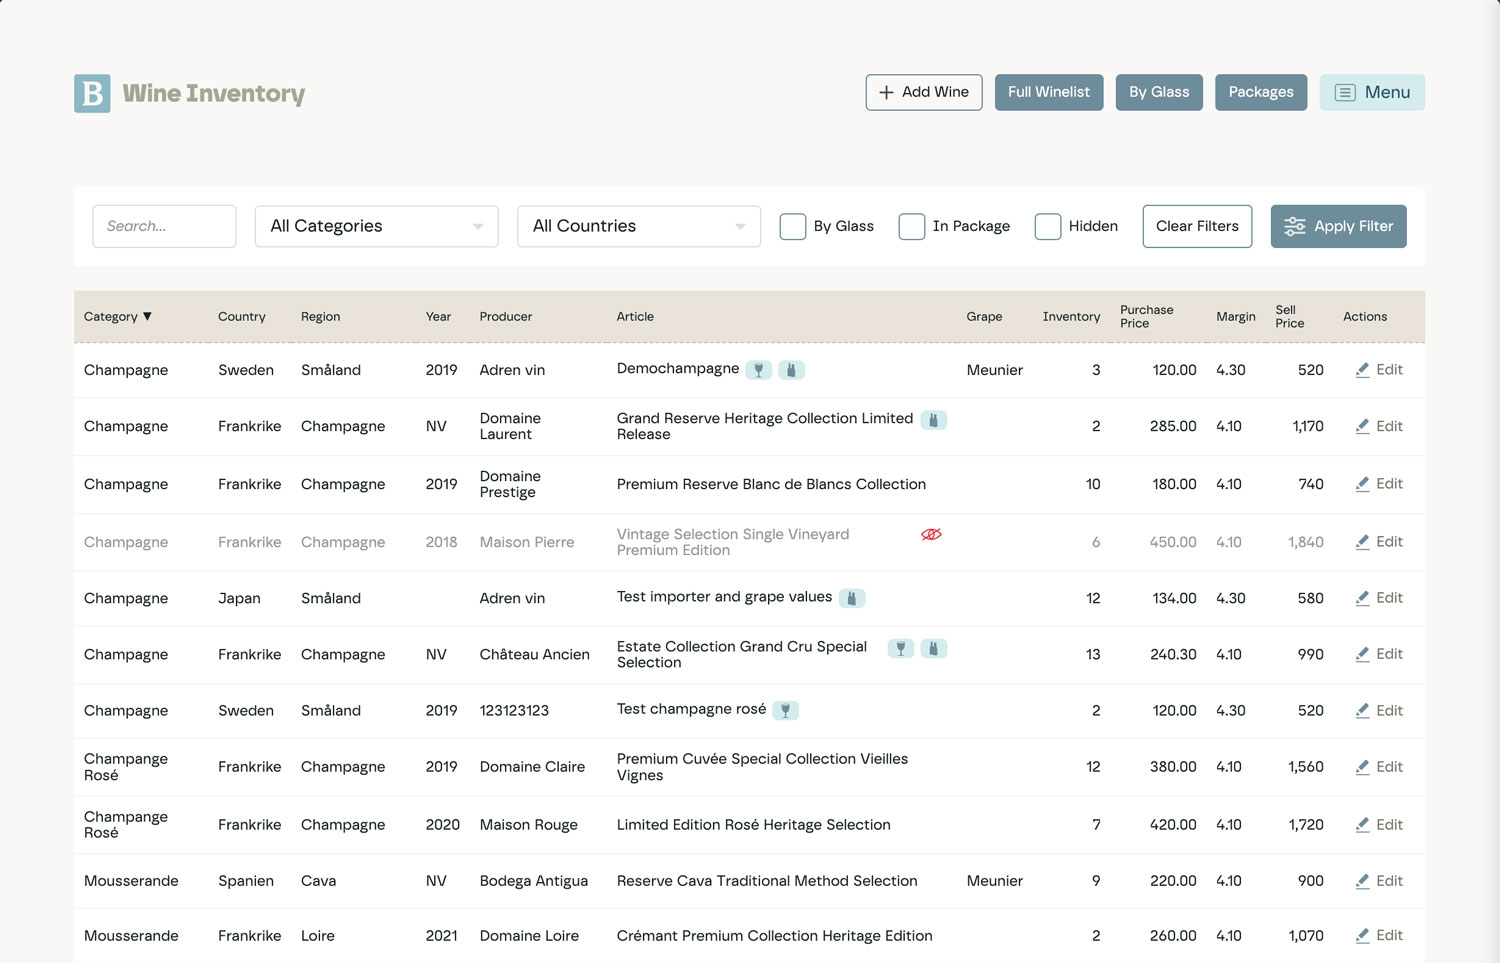1500x963 pixels.
Task: Click the blue B logo in header
Action: click(x=92, y=93)
